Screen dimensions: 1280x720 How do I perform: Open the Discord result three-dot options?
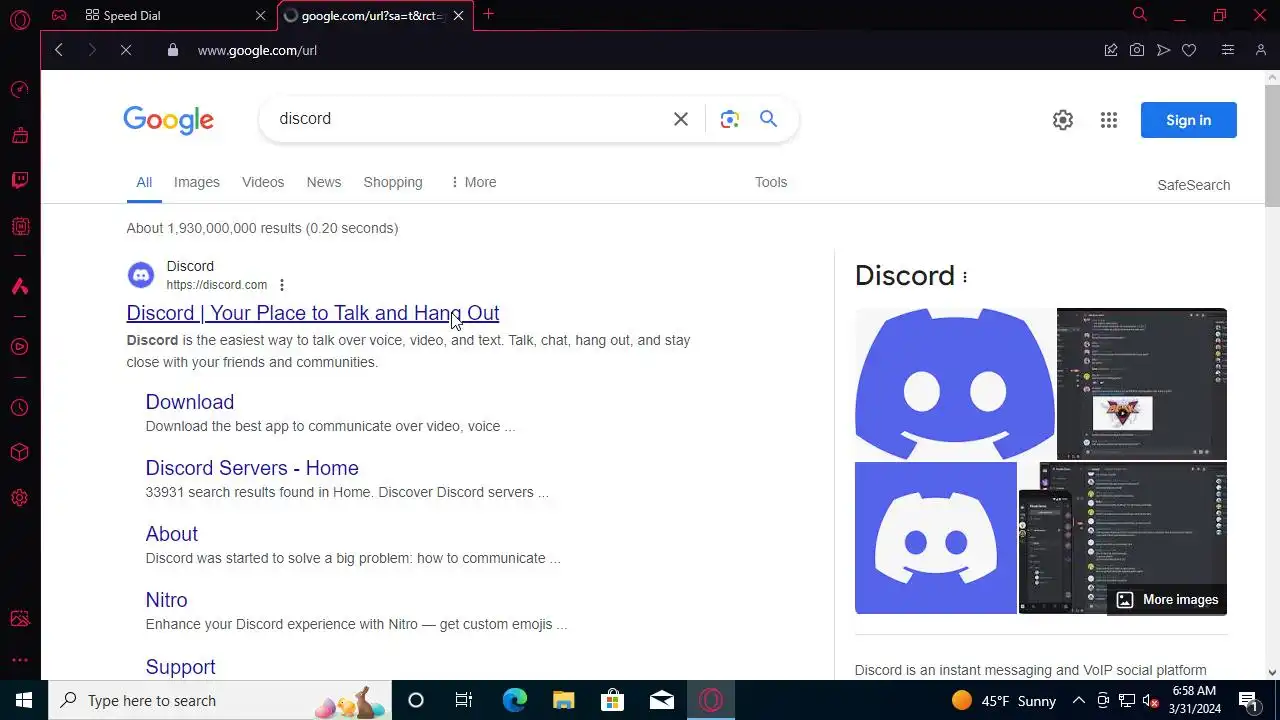(x=282, y=285)
